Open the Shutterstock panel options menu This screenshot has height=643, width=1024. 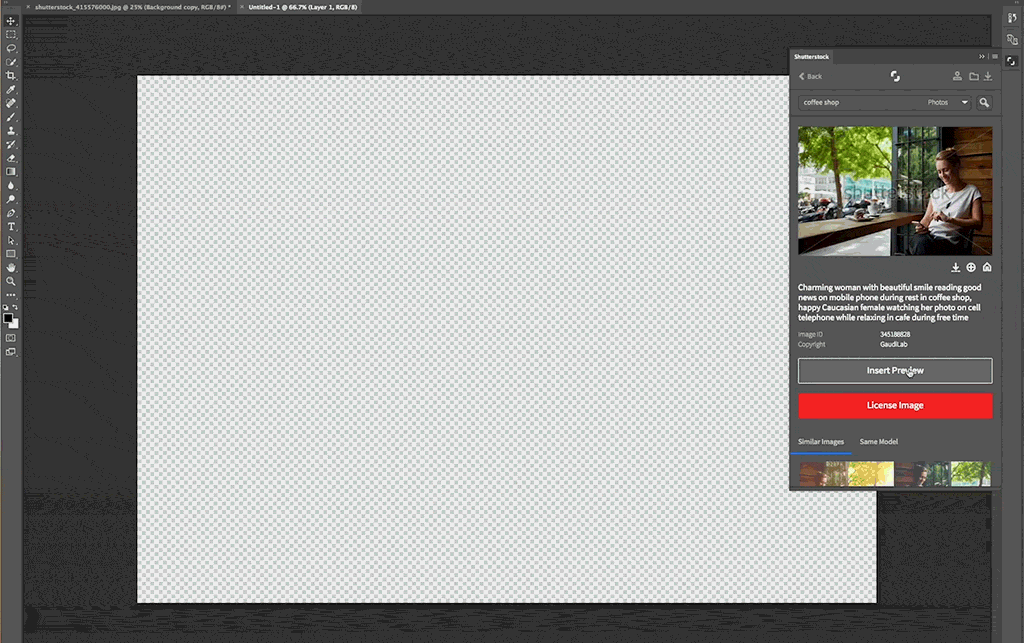(x=994, y=56)
